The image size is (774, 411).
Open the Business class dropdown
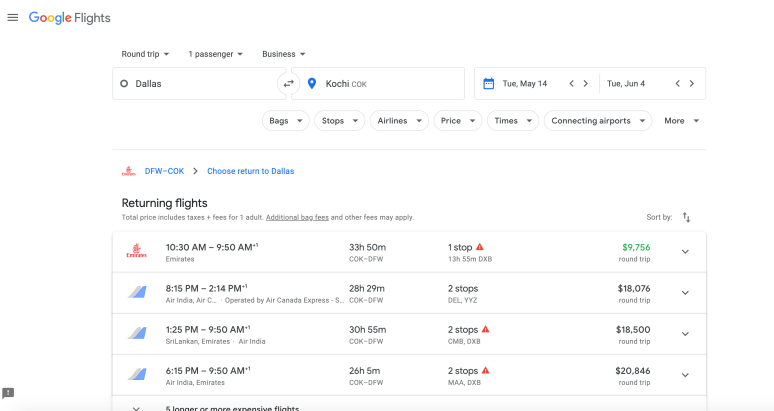tap(284, 54)
